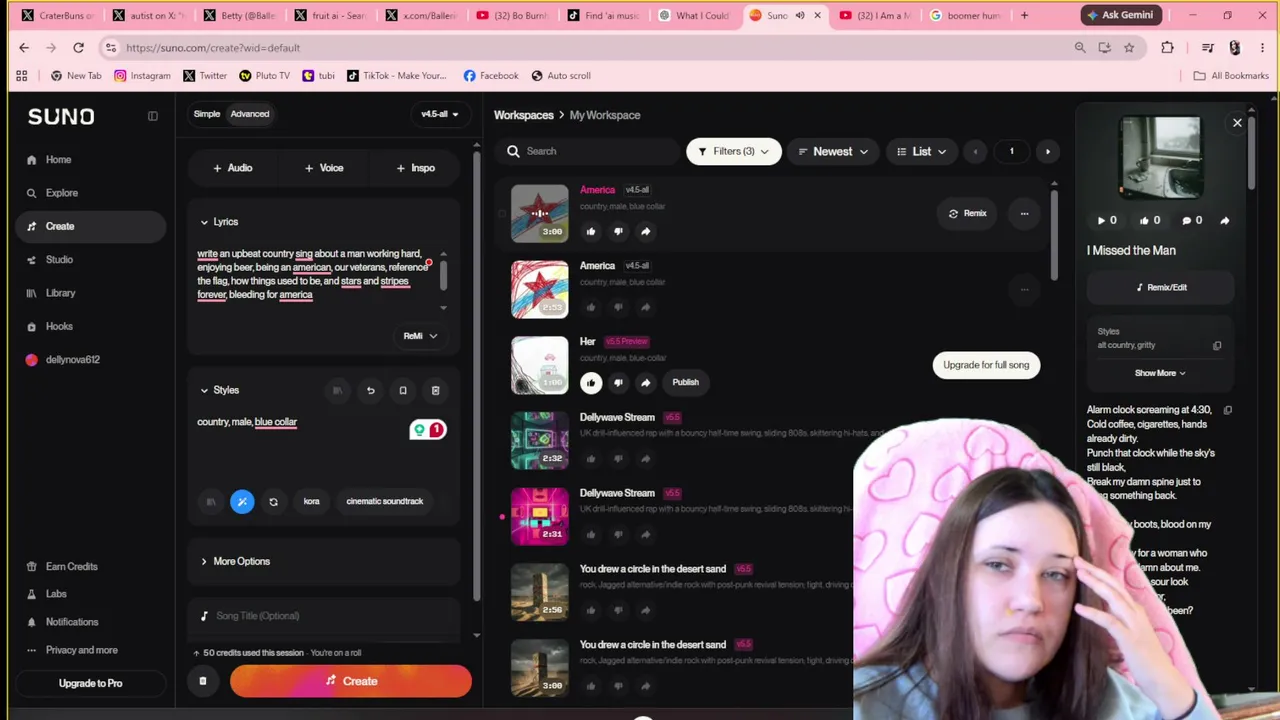Viewport: 1280px width, 720px height.
Task: Click the undo icon in Styles header
Action: click(x=370, y=390)
